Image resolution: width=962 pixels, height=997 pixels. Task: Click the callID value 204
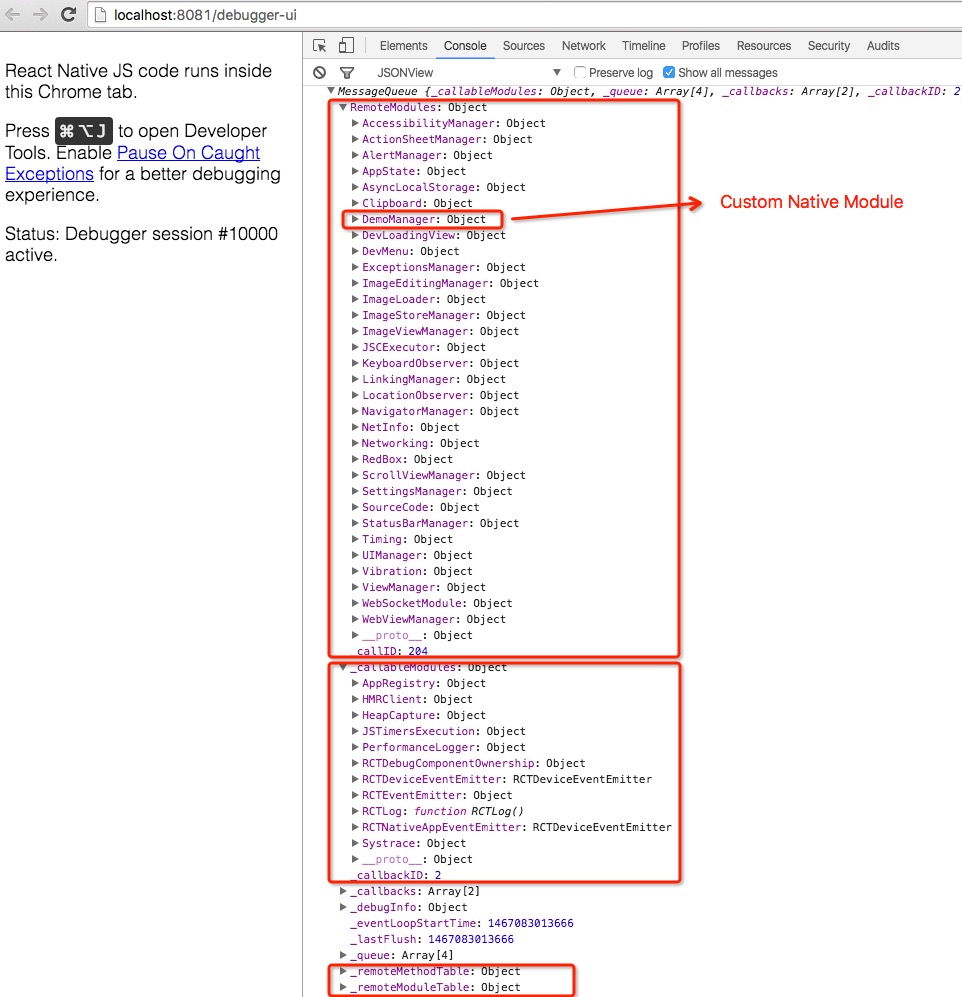point(418,651)
